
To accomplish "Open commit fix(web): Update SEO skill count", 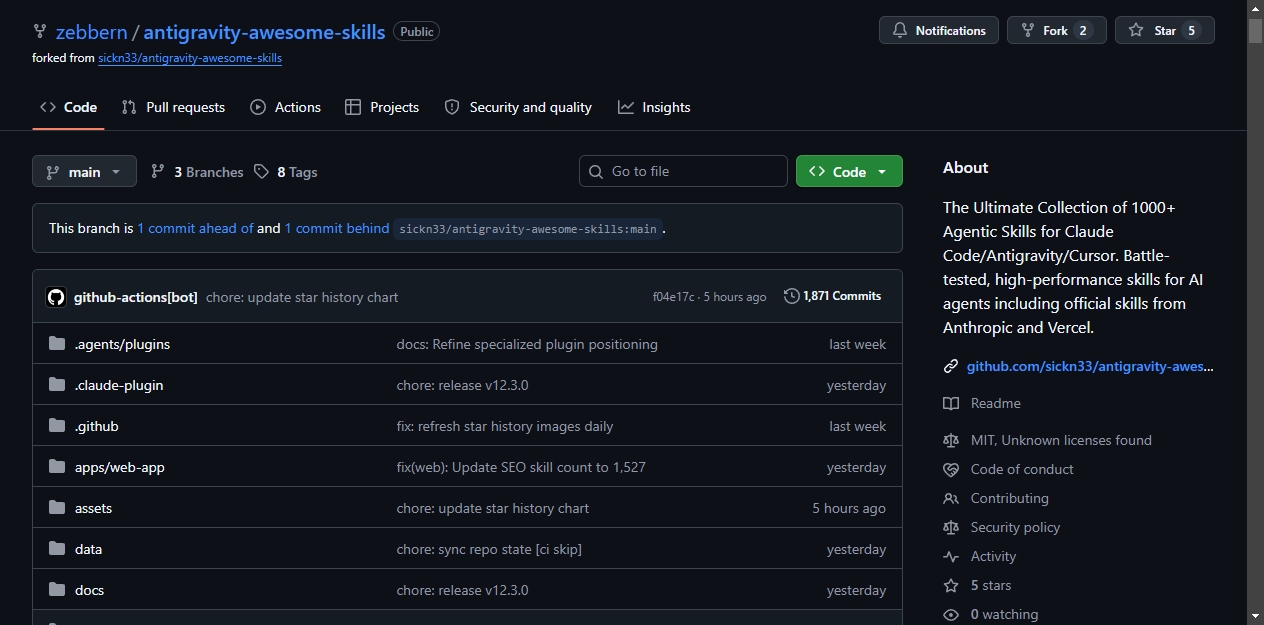I will pyautogui.click(x=521, y=467).
